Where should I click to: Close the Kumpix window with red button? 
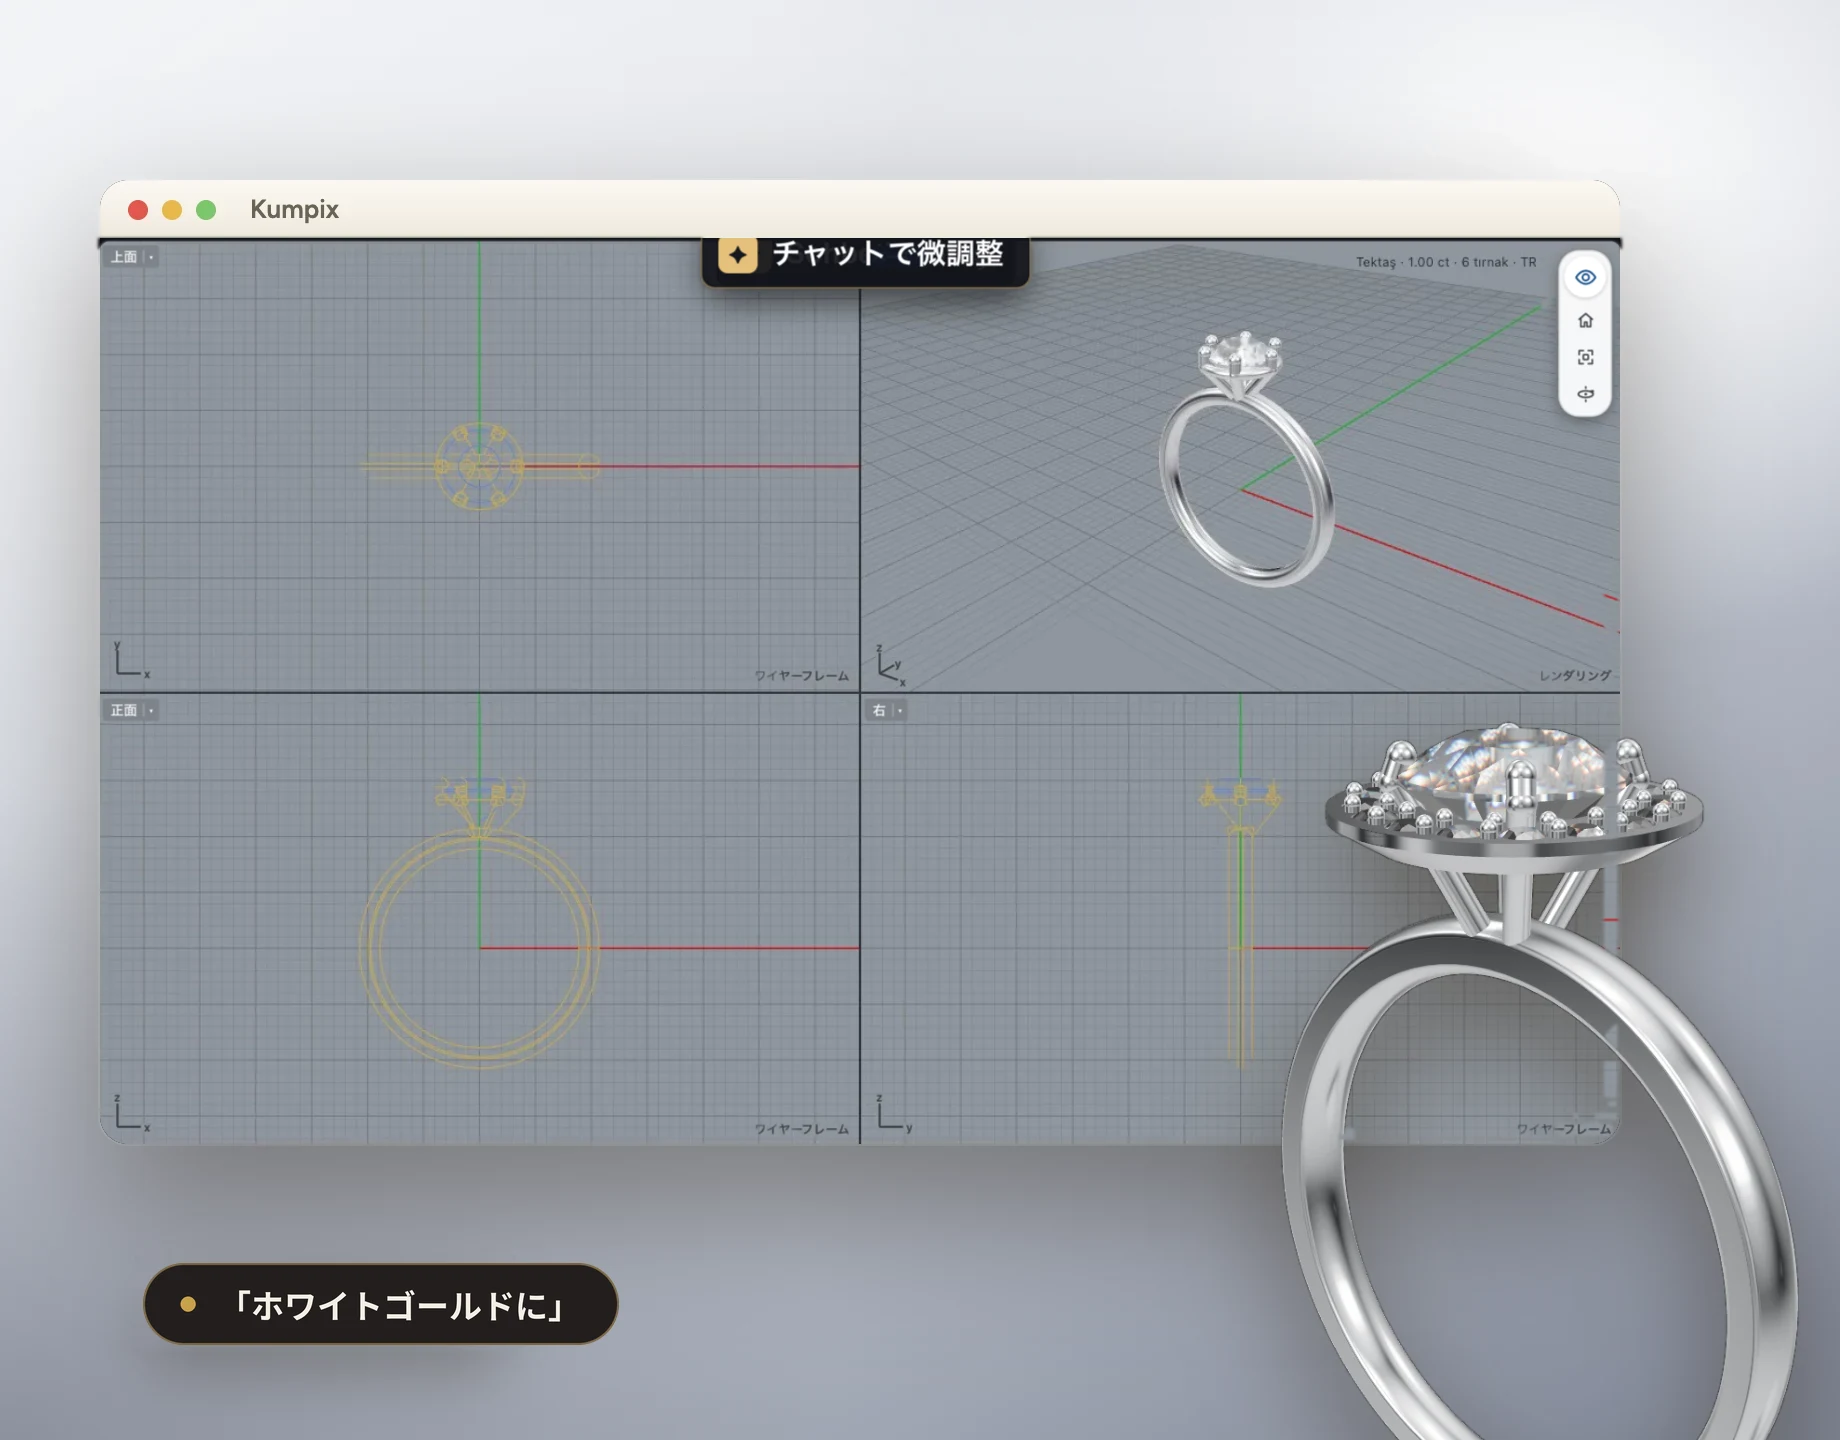pos(138,209)
